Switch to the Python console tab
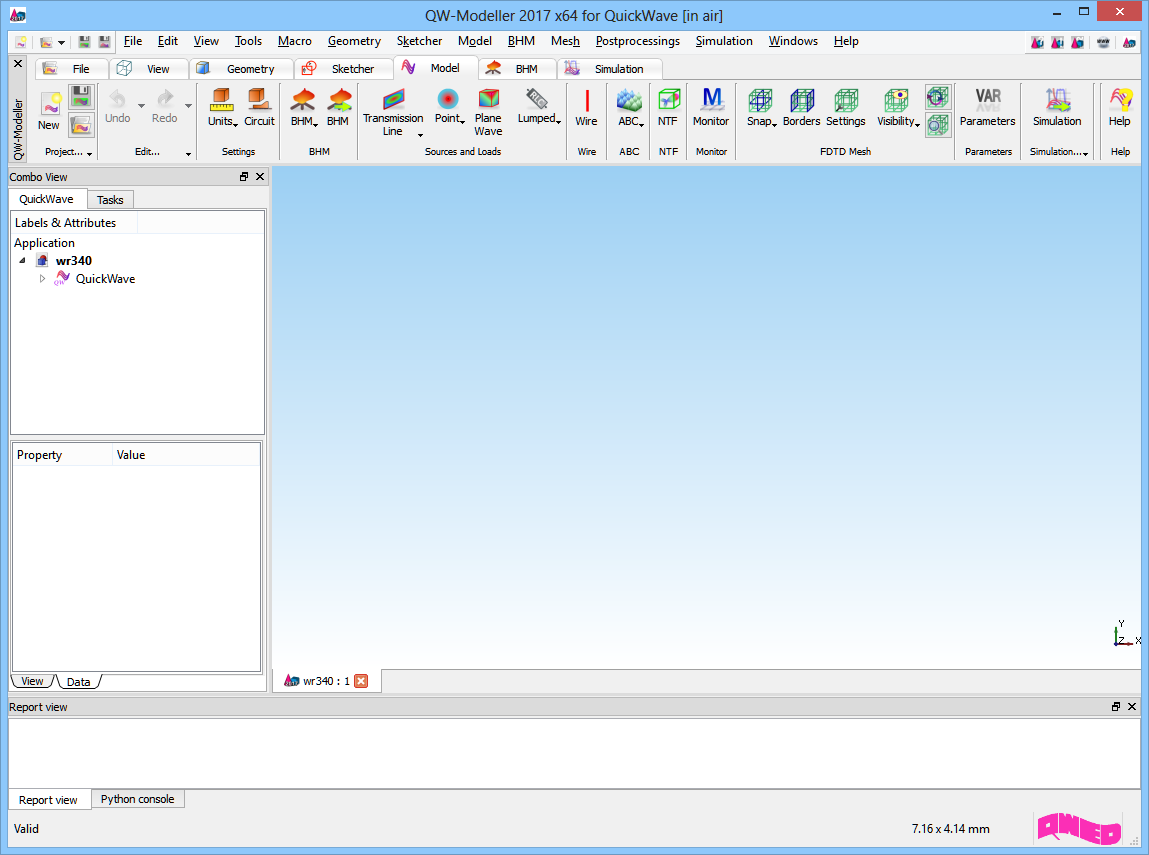Image resolution: width=1149 pixels, height=855 pixels. pos(137,799)
